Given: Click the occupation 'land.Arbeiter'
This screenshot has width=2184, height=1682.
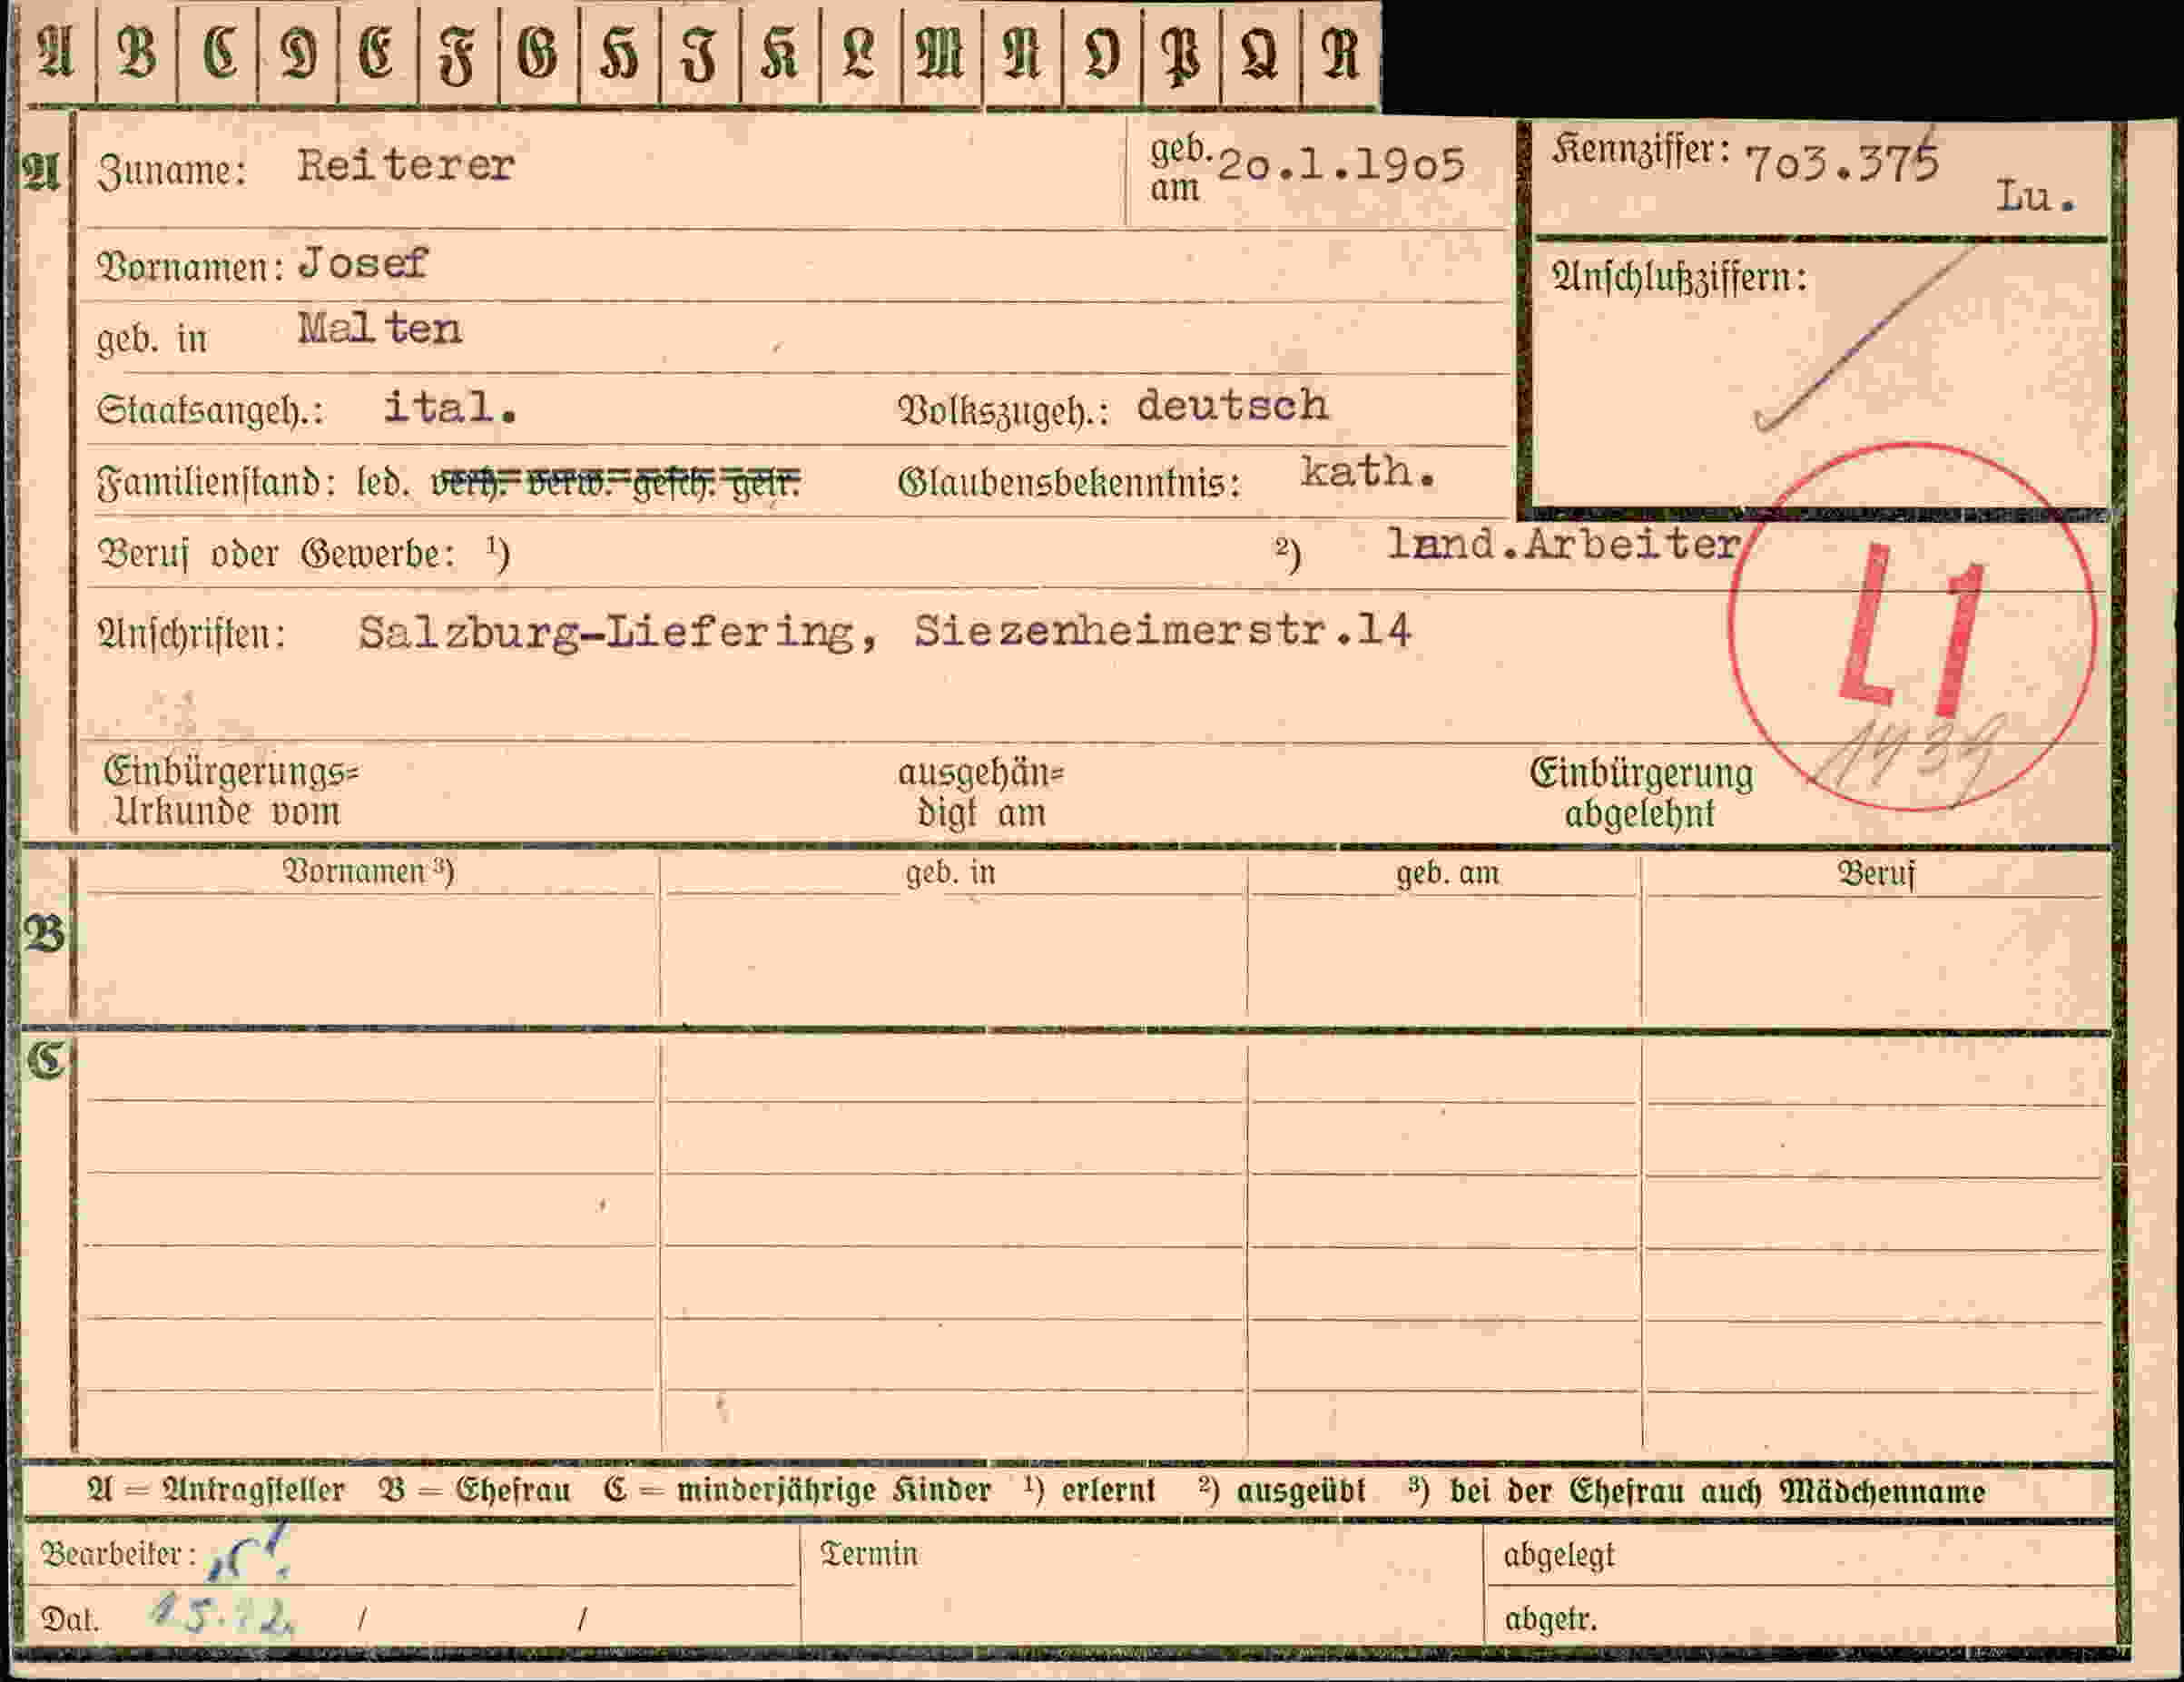Looking at the screenshot, I should (1565, 545).
